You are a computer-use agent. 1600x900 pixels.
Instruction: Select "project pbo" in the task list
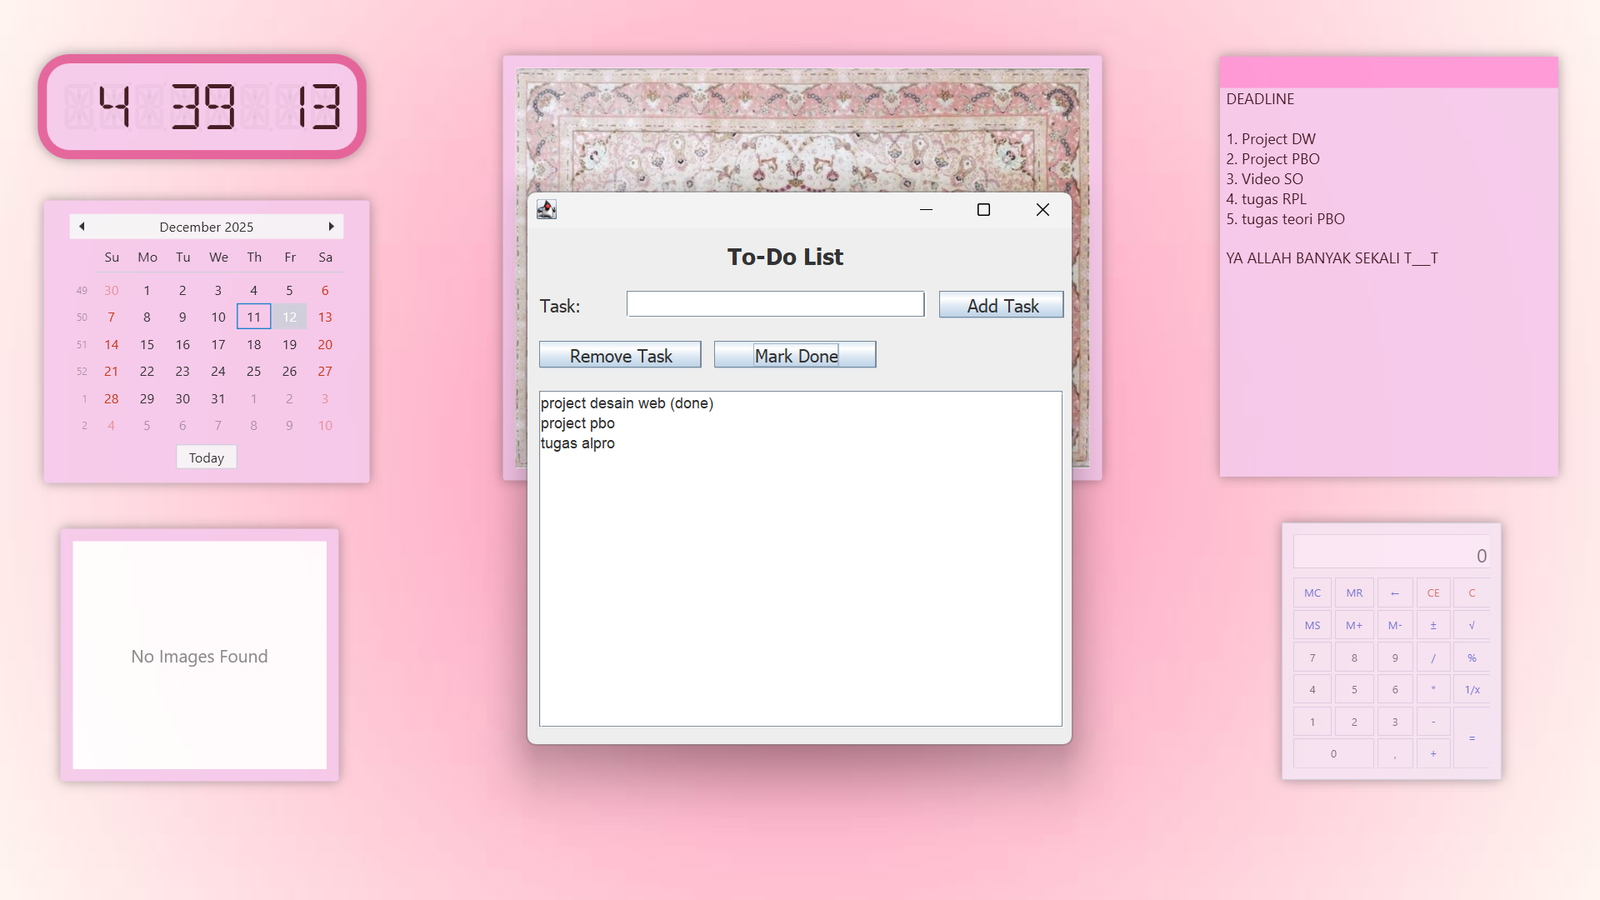coord(578,424)
